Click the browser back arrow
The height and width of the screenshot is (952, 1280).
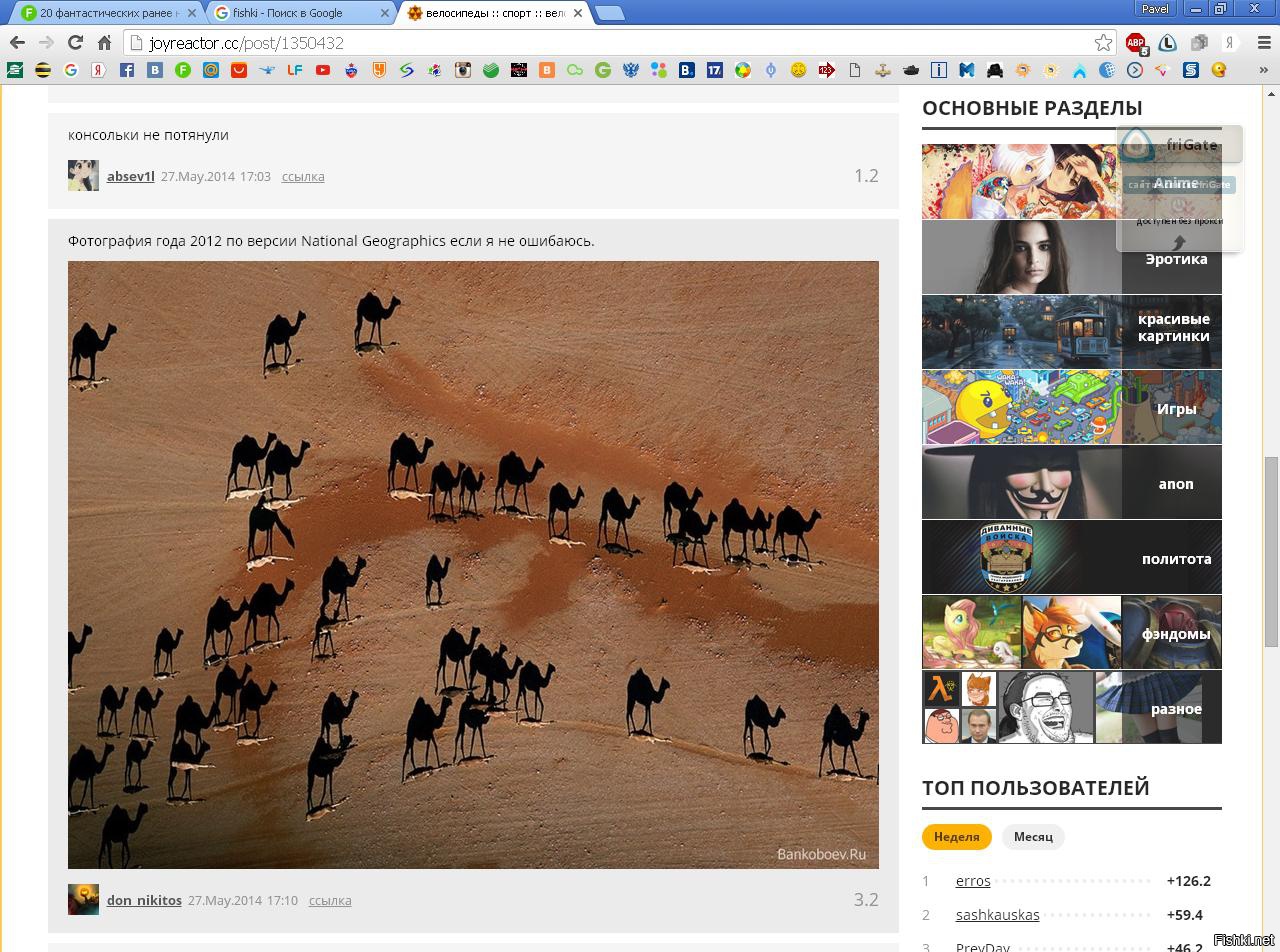click(x=17, y=42)
